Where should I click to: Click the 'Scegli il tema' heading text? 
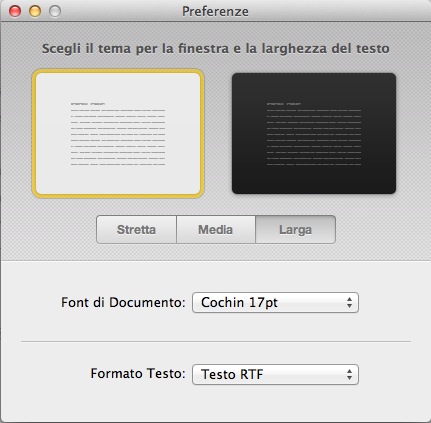click(x=216, y=49)
